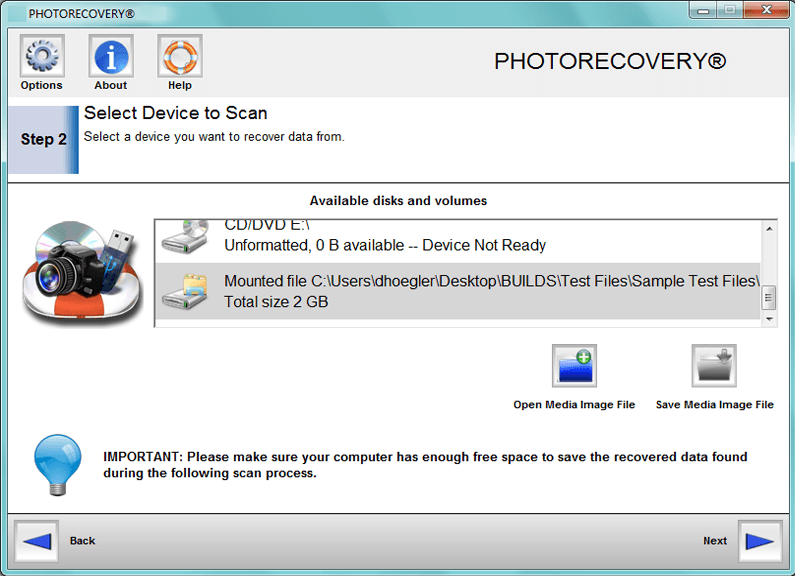Maximize the PHOTORECOVERY window

(730, 10)
